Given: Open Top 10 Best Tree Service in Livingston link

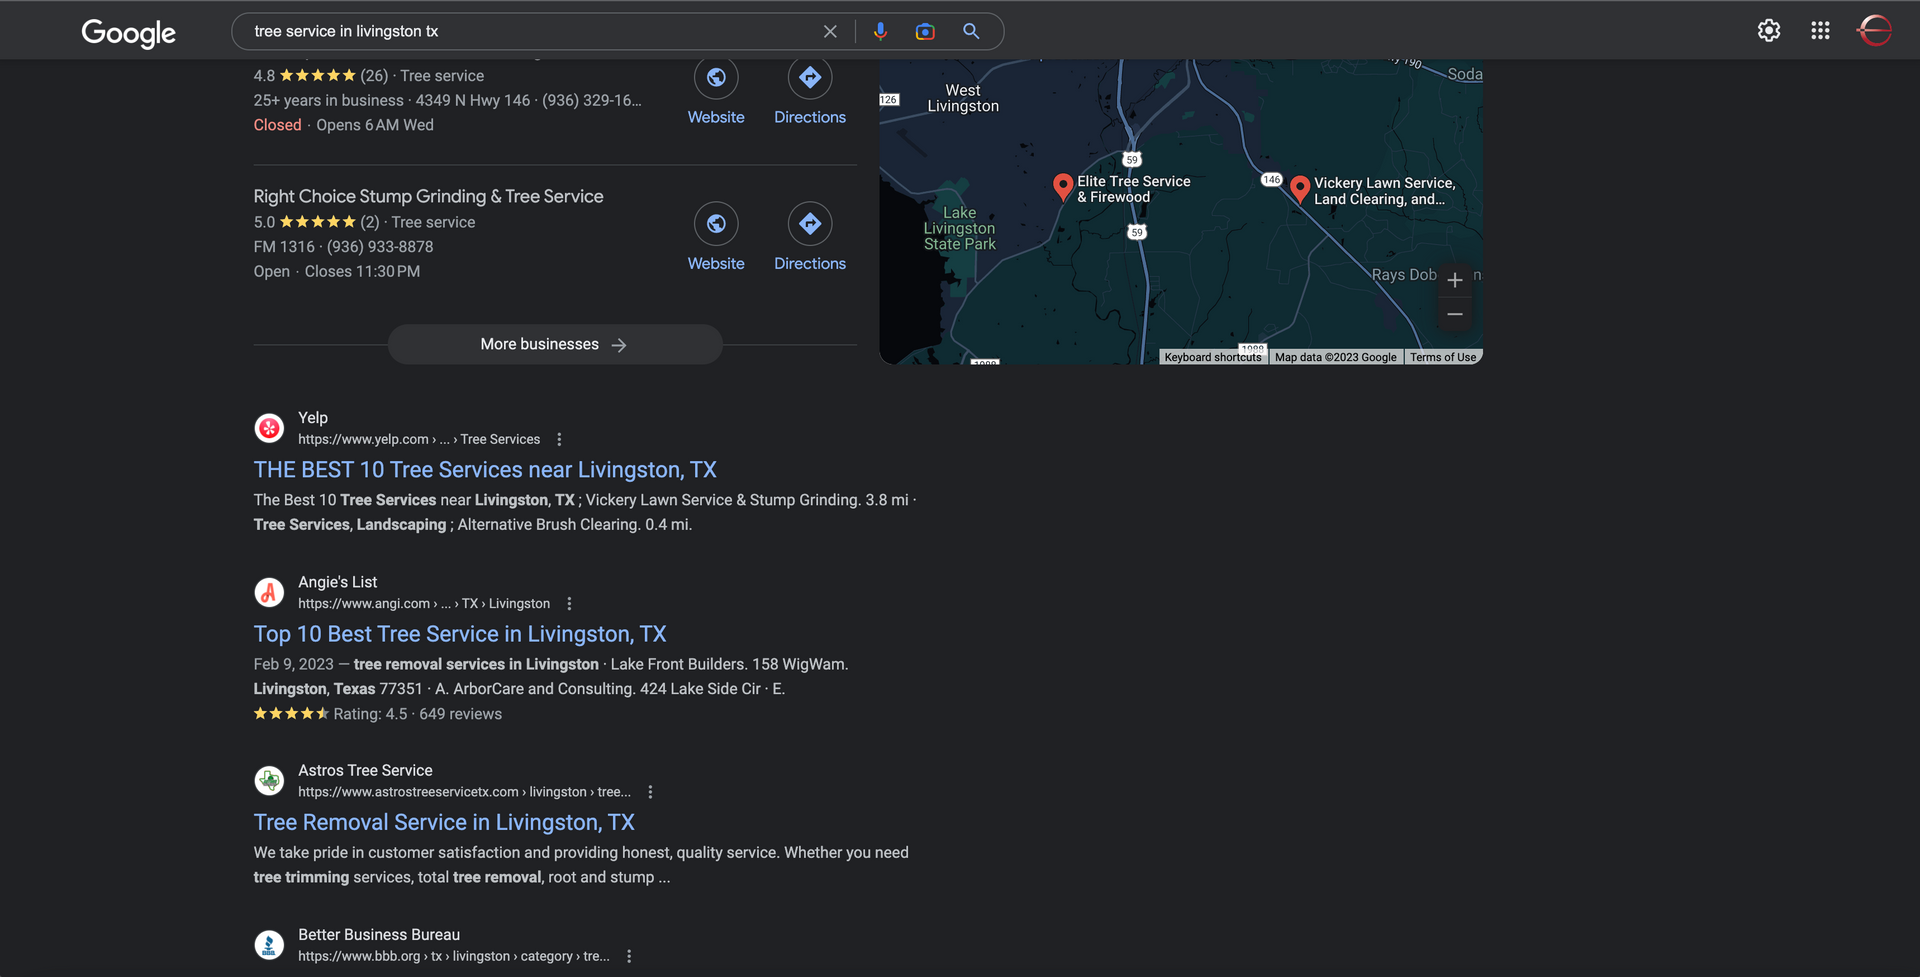Looking at the screenshot, I should click(460, 634).
